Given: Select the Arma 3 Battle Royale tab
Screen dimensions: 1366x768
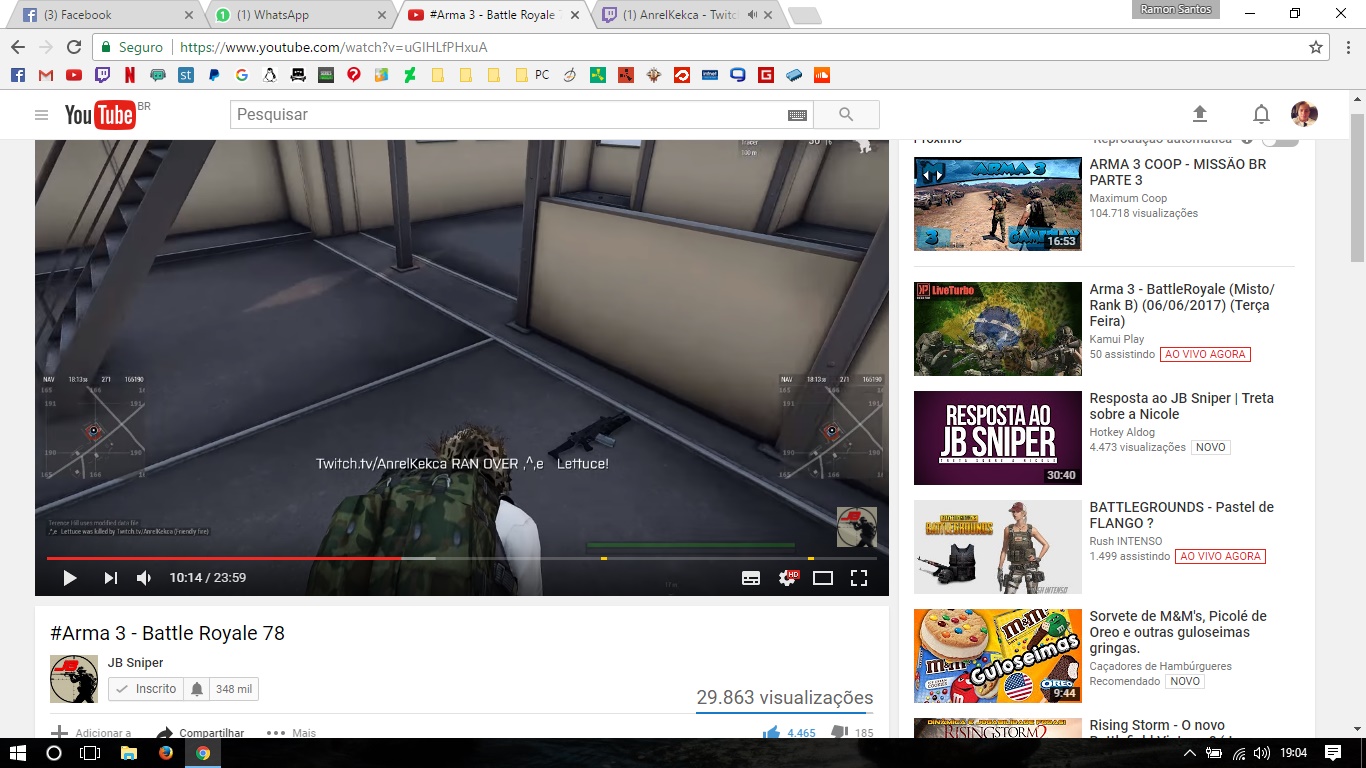Looking at the screenshot, I should click(492, 15).
